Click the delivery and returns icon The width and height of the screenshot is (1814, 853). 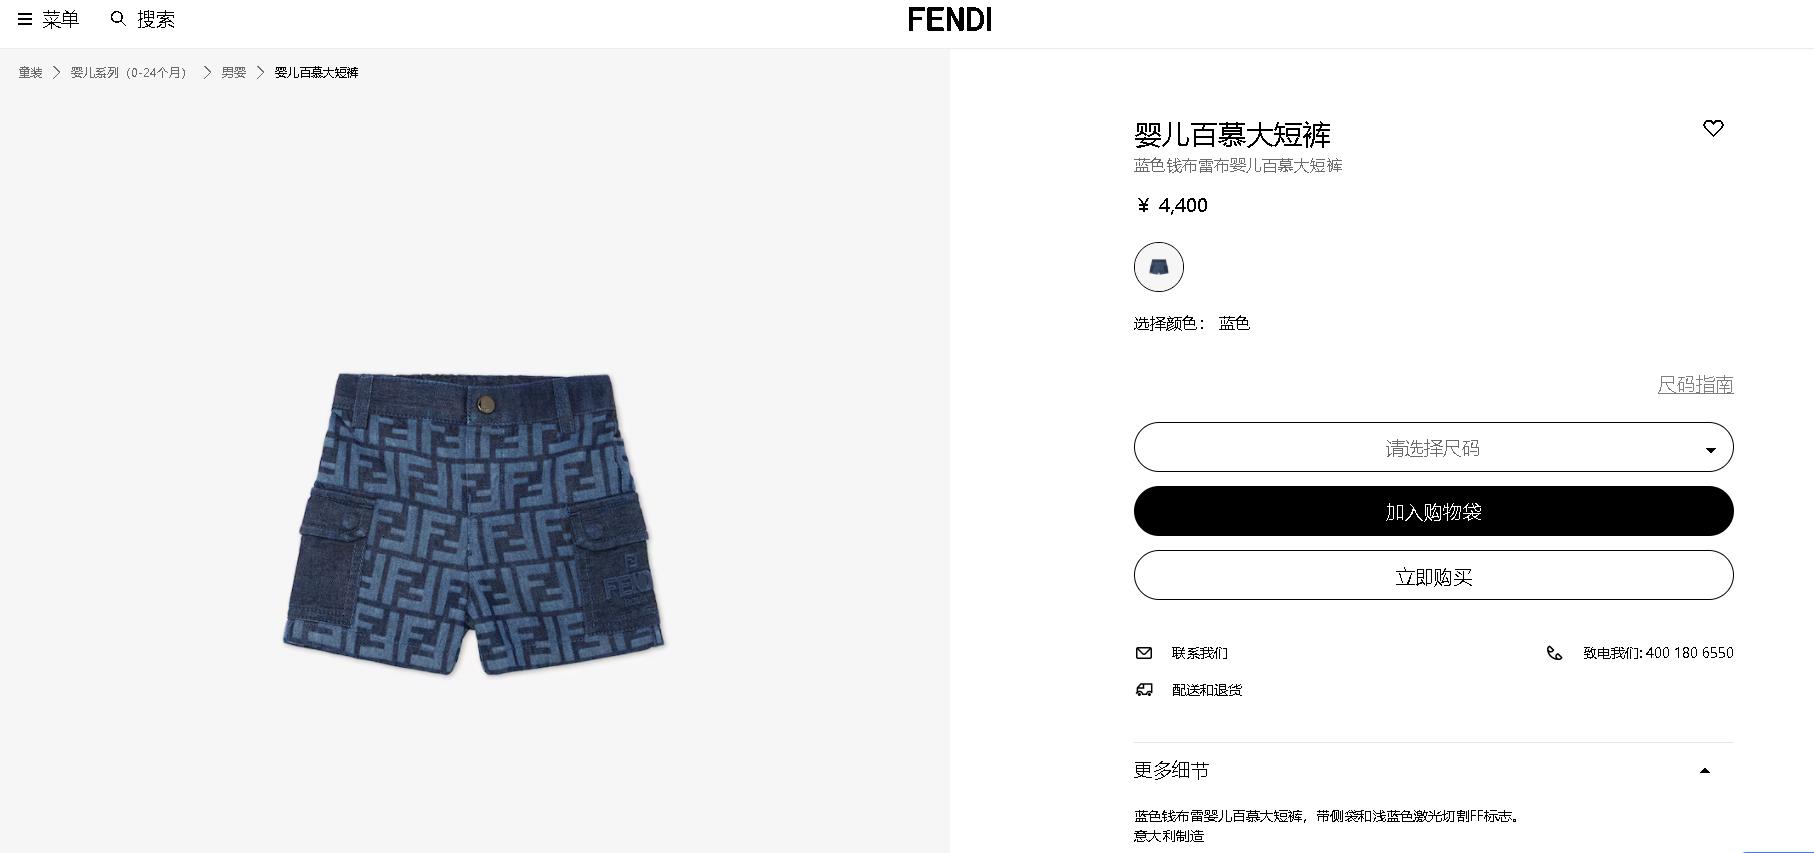(1144, 690)
